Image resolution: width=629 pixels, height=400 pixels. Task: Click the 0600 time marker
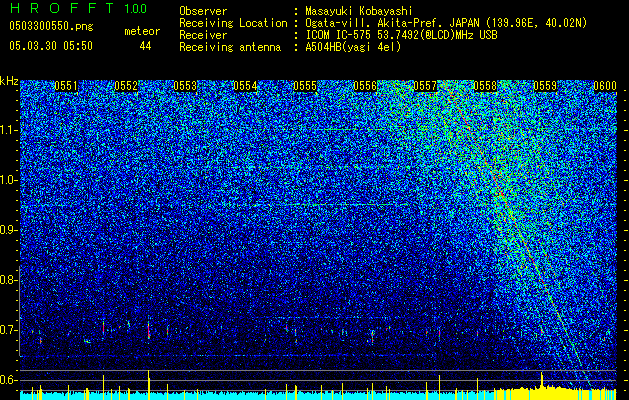click(x=605, y=86)
